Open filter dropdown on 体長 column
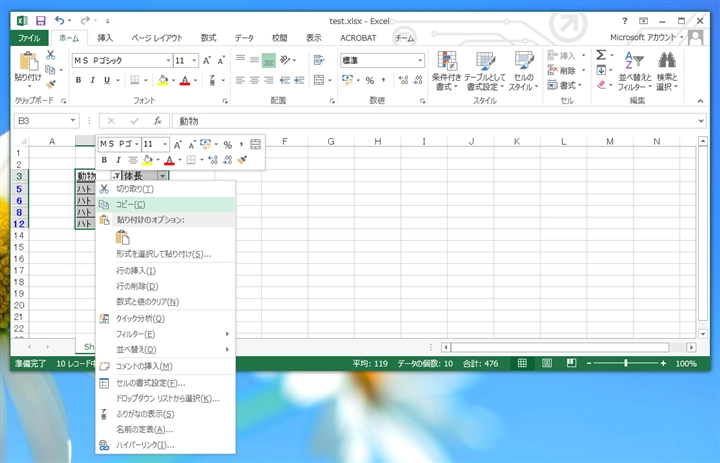 [162, 176]
